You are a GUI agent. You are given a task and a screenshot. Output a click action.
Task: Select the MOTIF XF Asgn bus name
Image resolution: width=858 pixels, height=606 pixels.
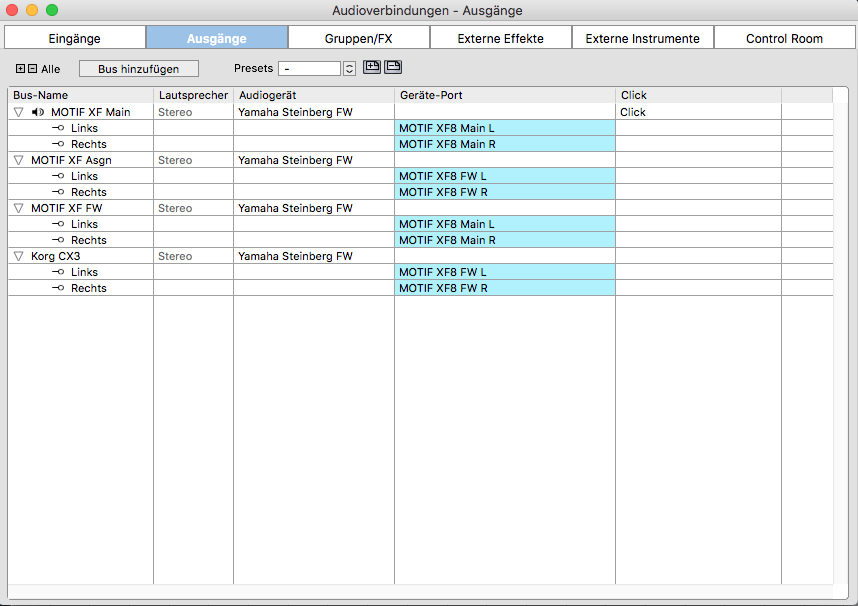pyautogui.click(x=71, y=160)
